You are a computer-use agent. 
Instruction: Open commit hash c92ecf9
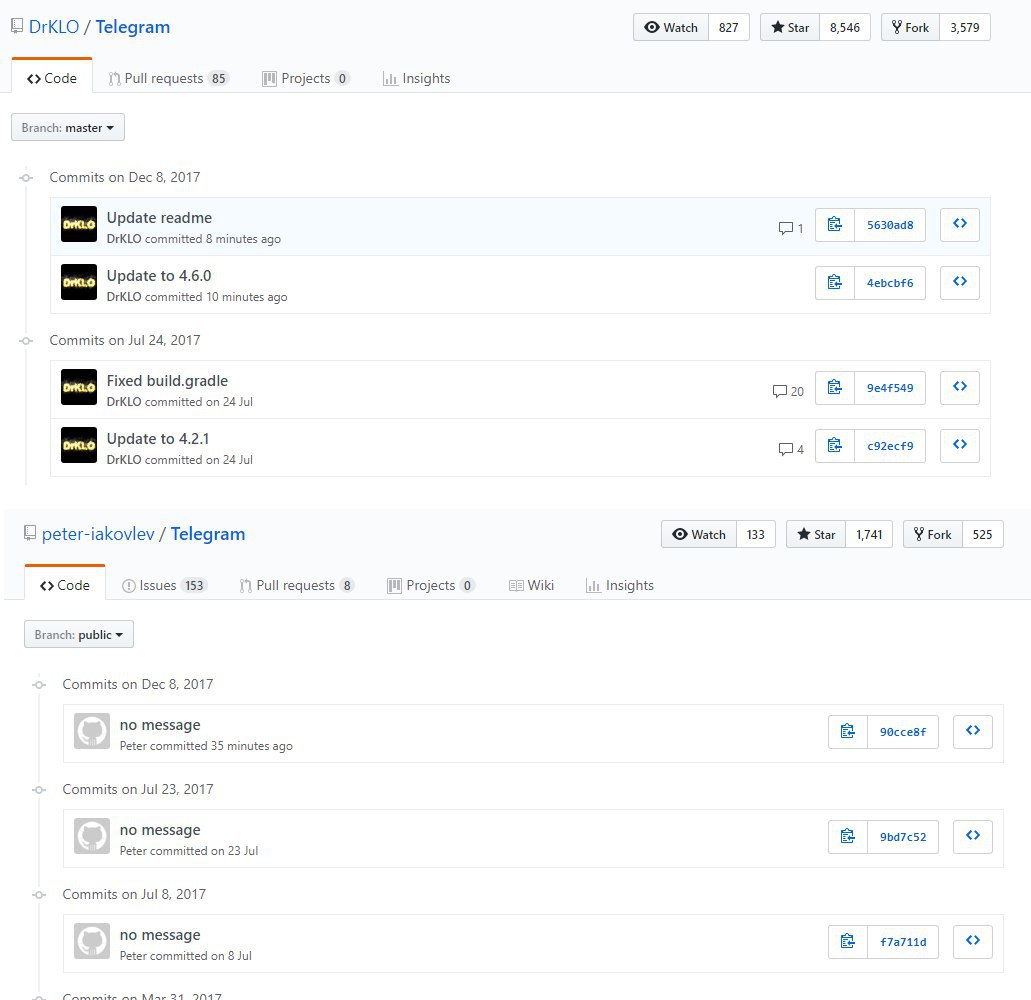890,446
